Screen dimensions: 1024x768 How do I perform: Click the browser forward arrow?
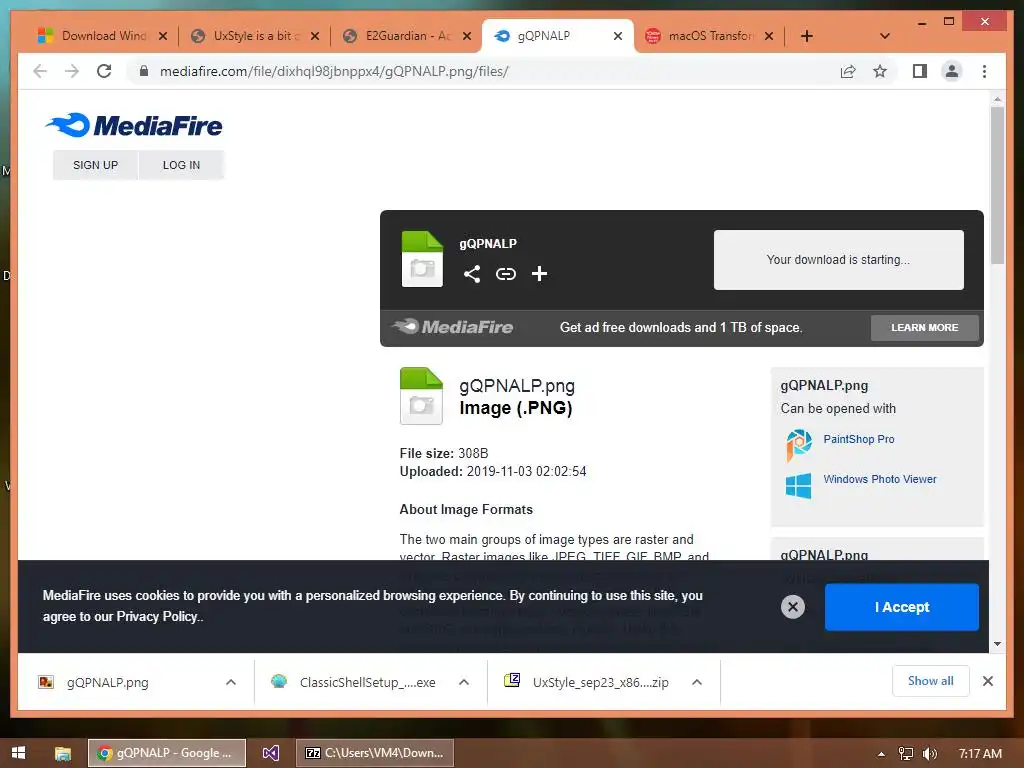tap(72, 71)
